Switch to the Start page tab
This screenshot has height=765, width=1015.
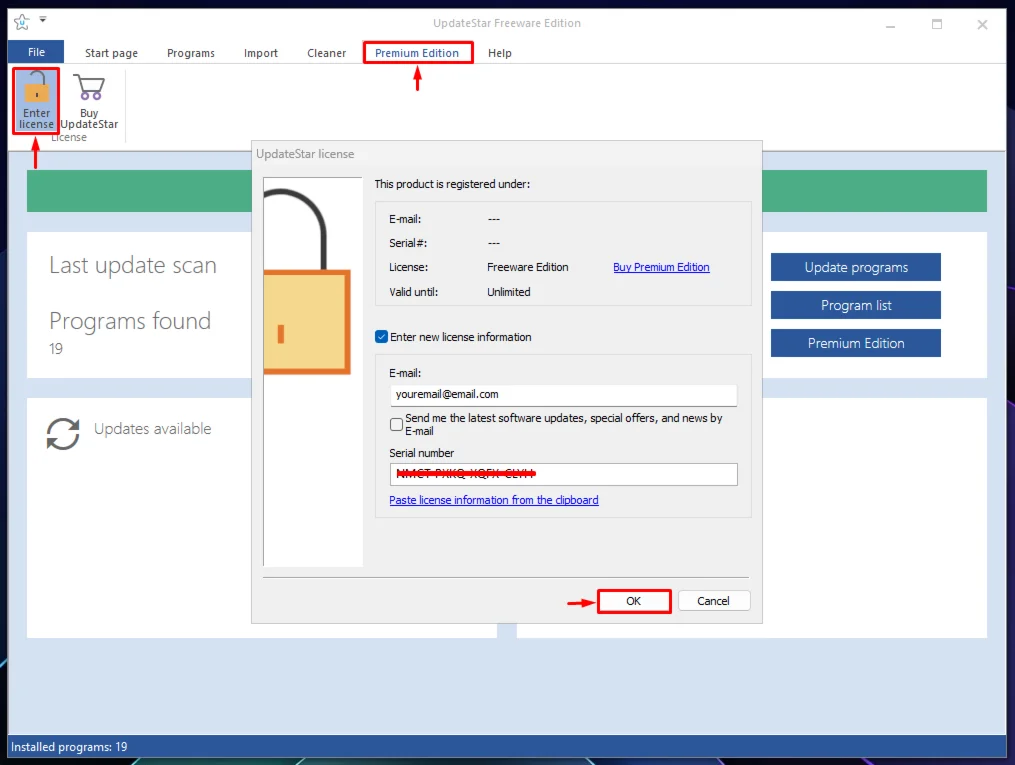click(x=111, y=53)
